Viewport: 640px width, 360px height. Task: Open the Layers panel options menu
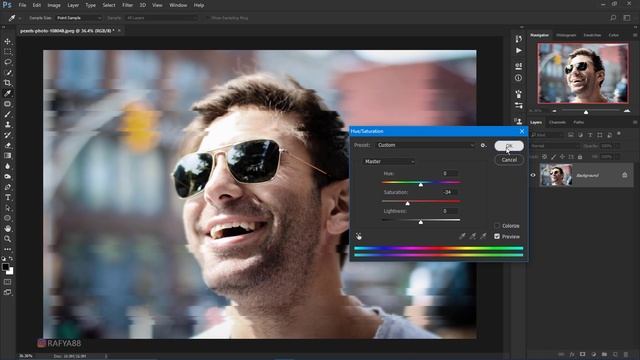(635, 122)
